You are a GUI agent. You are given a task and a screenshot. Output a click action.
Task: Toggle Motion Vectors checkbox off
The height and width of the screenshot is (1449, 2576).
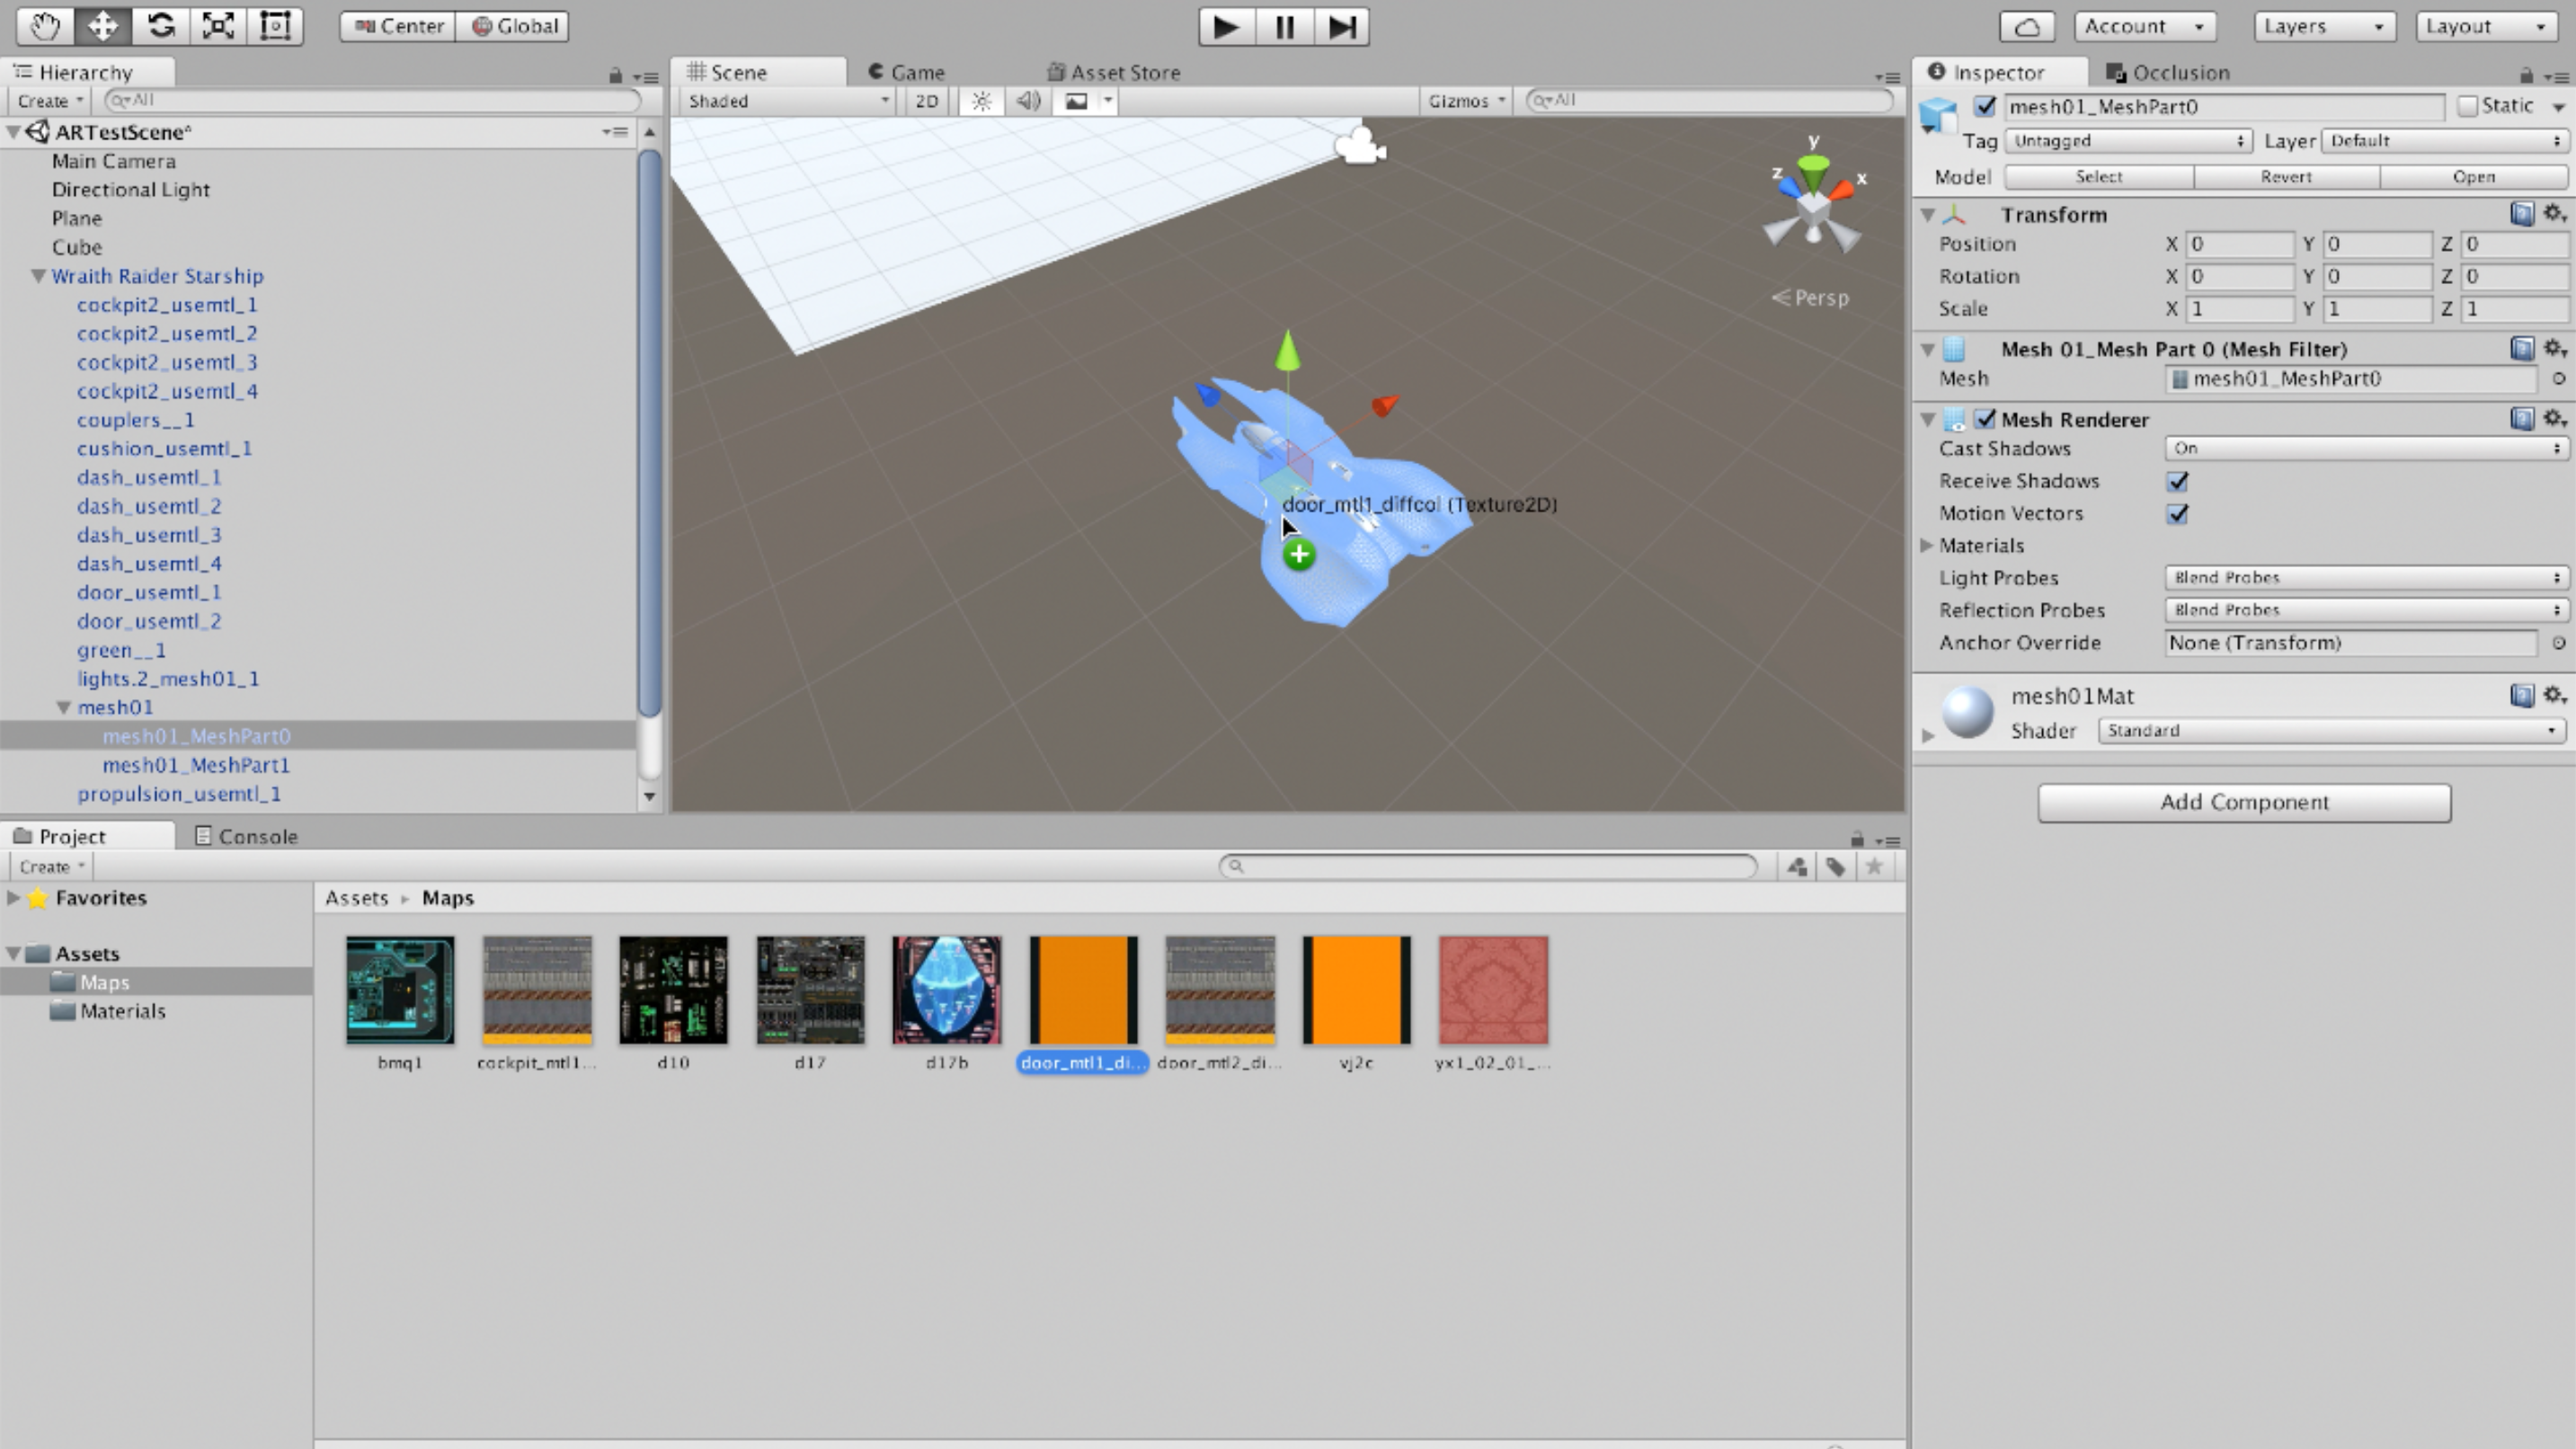point(2178,513)
